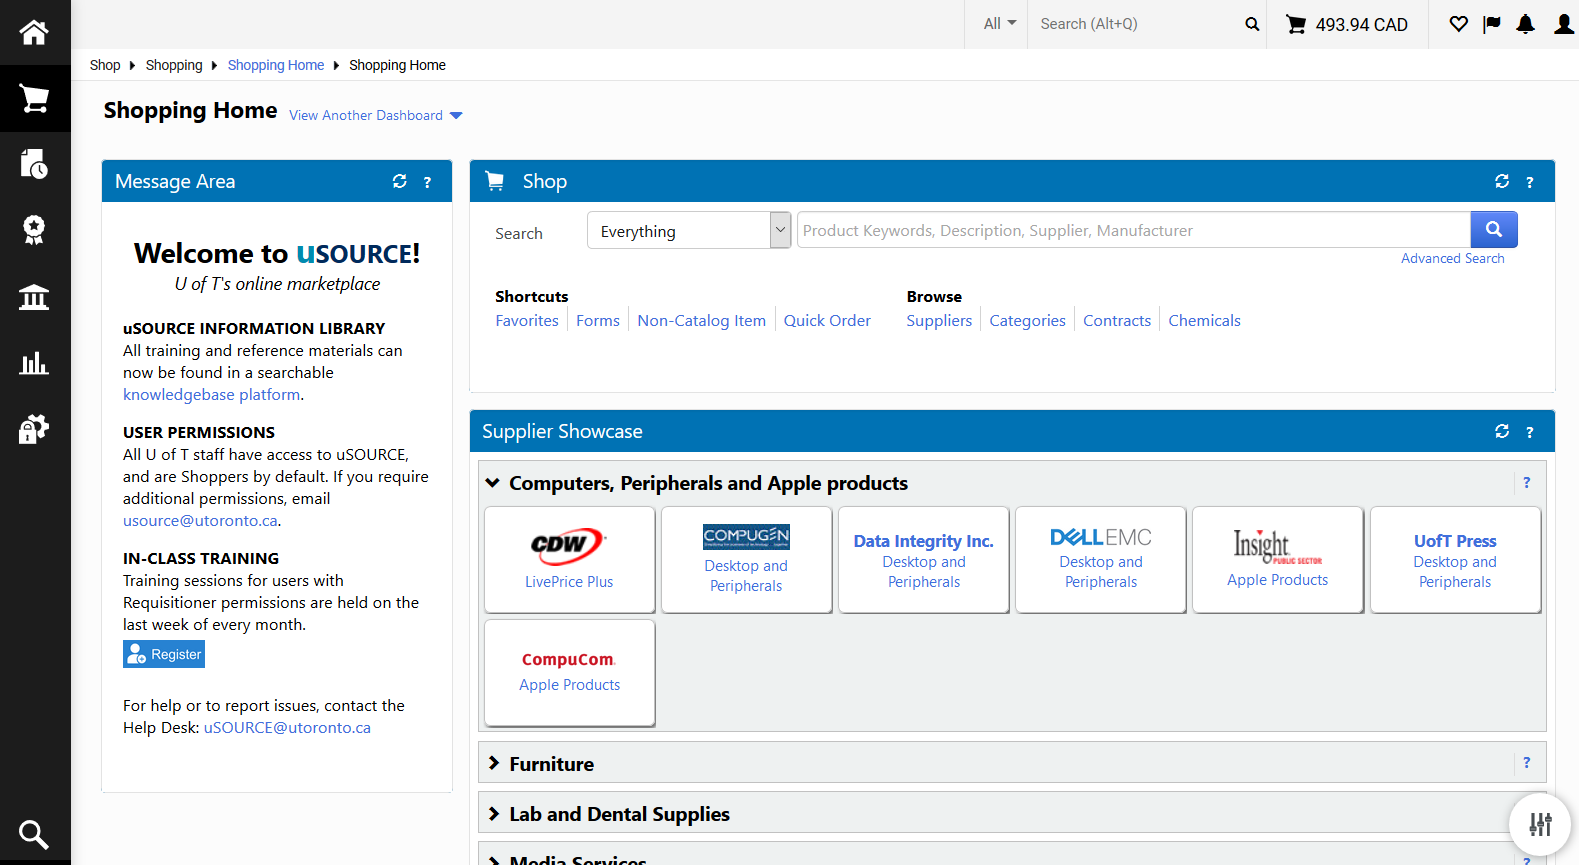The height and width of the screenshot is (865, 1579).
Task: Click the notifications bell icon
Action: [x=1525, y=24]
